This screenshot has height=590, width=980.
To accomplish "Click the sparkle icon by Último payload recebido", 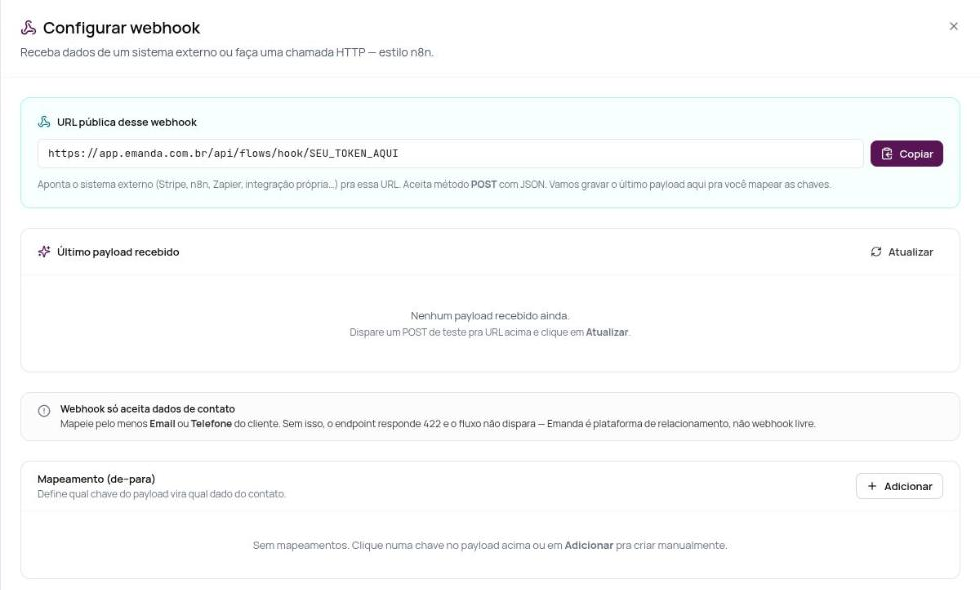I will tap(44, 252).
